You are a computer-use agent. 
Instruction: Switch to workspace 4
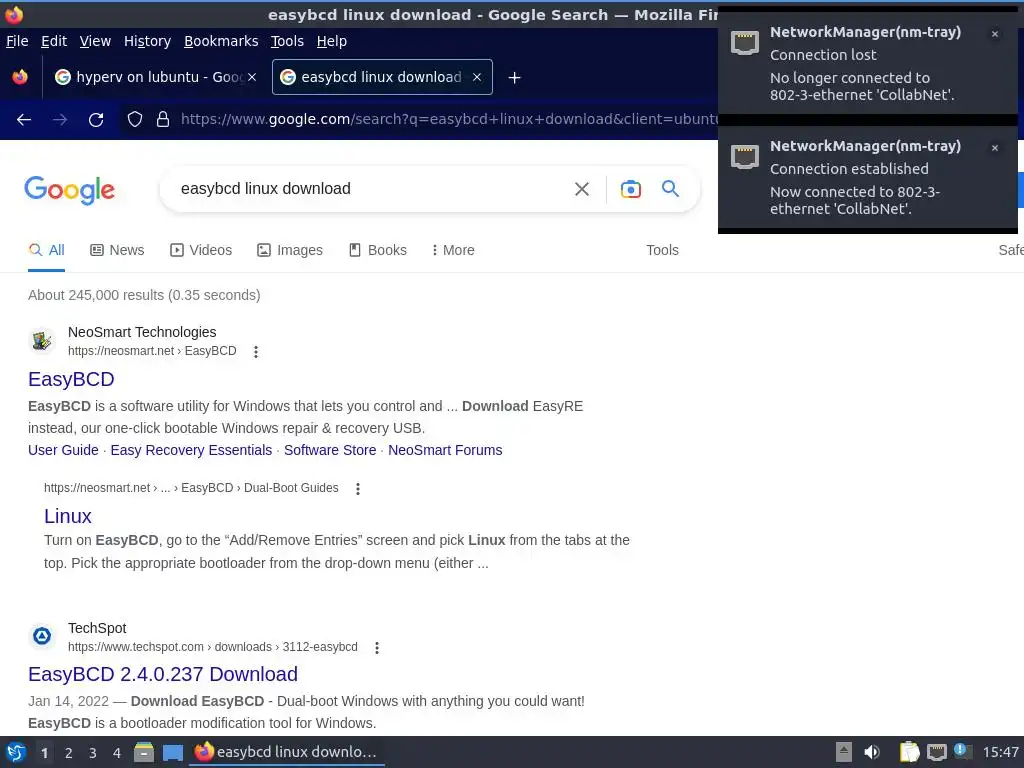click(x=117, y=753)
